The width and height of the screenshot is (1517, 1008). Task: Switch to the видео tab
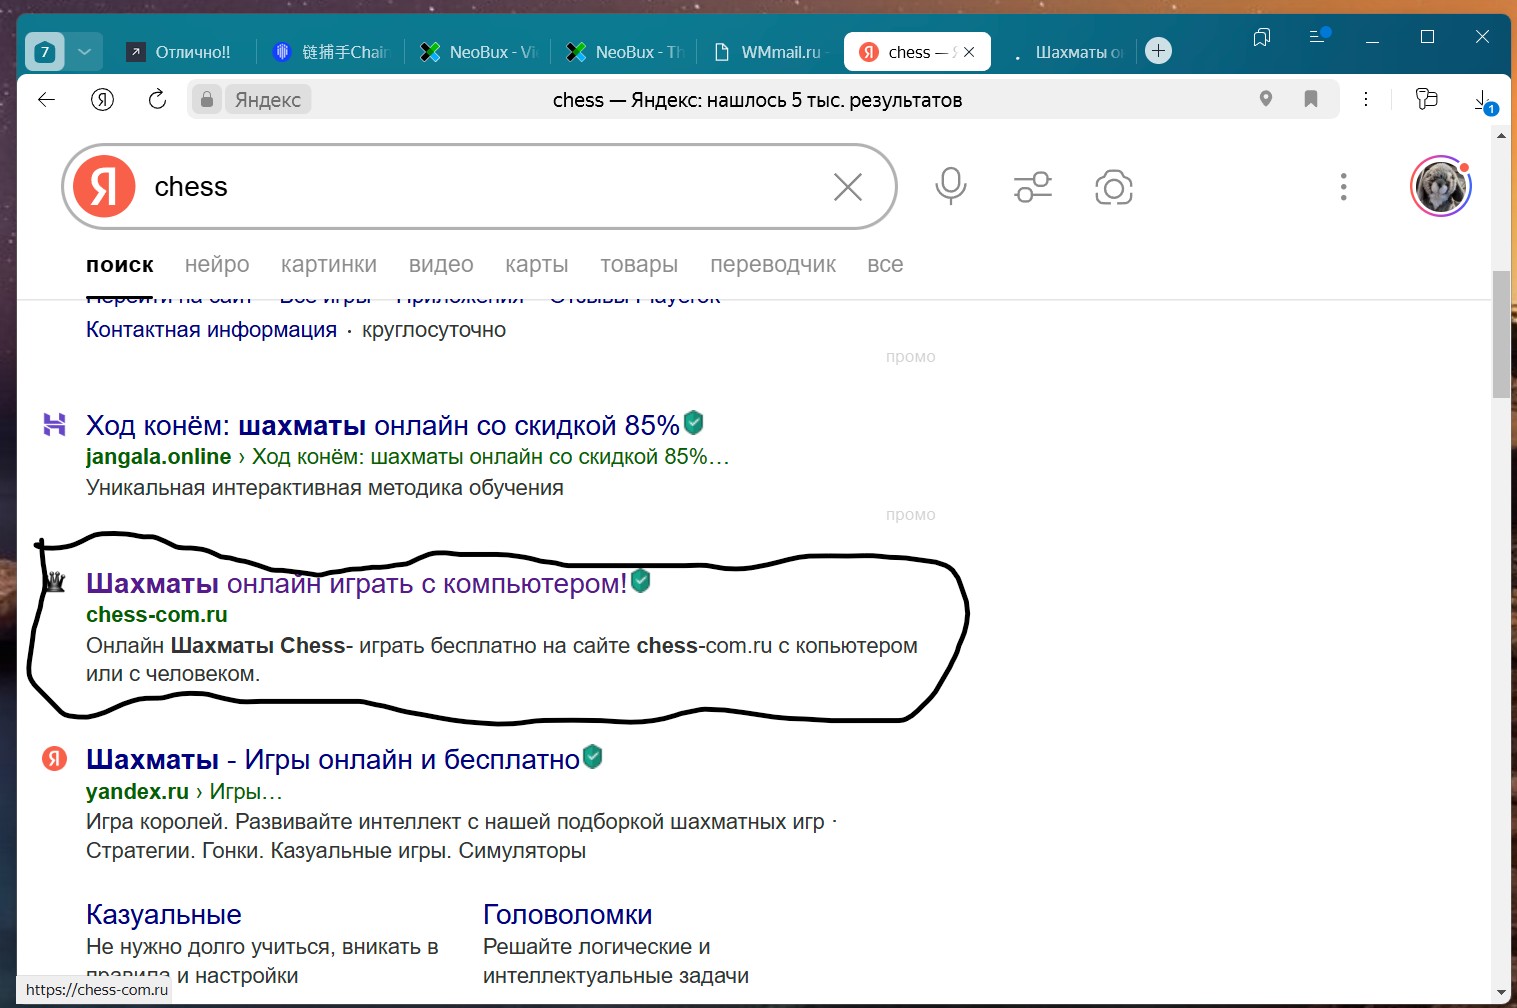click(x=441, y=265)
